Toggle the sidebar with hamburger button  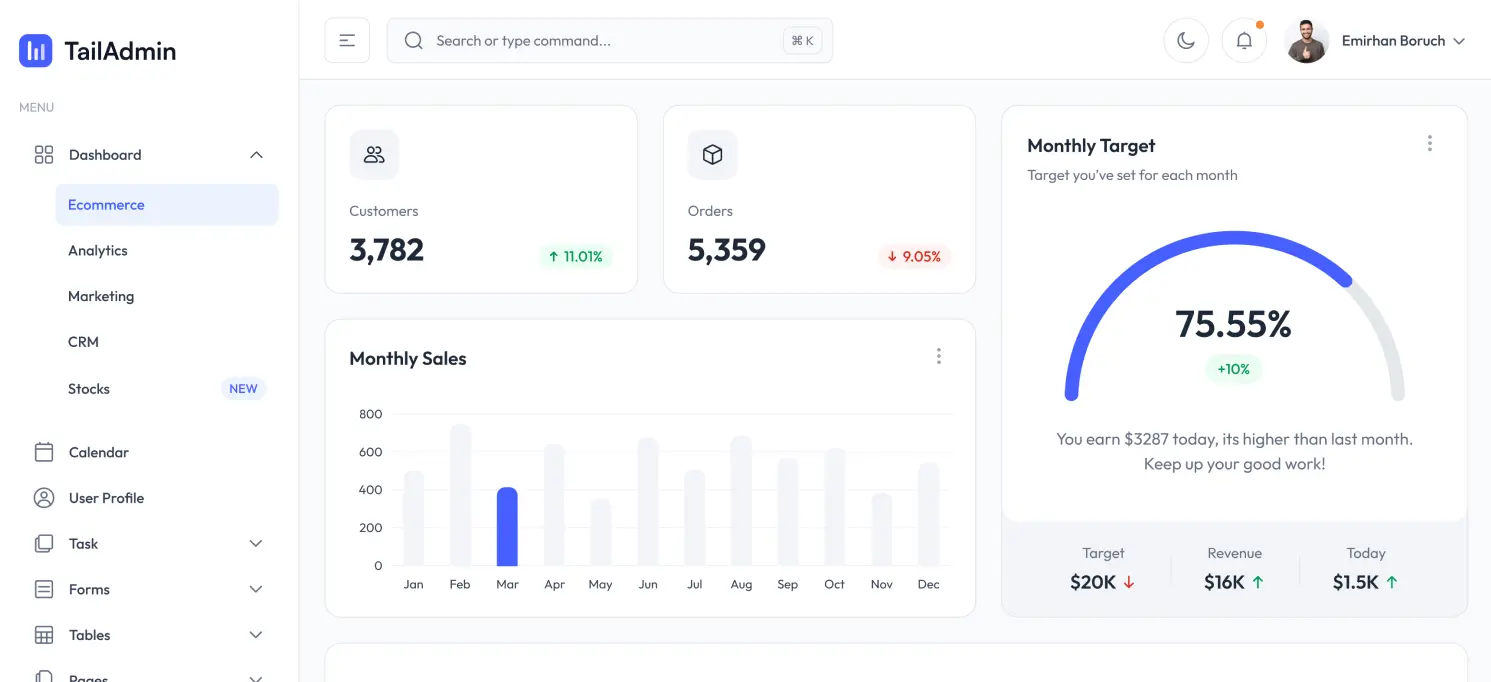click(x=347, y=41)
